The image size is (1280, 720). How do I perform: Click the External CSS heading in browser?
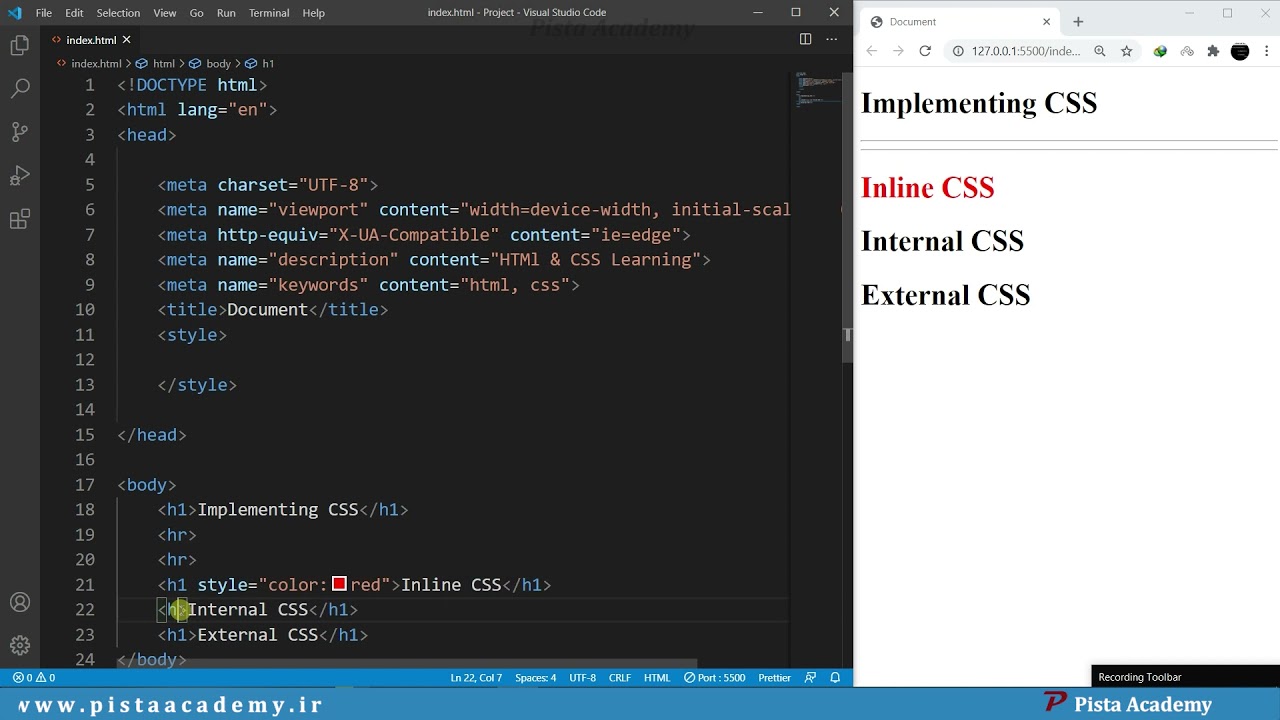945,296
